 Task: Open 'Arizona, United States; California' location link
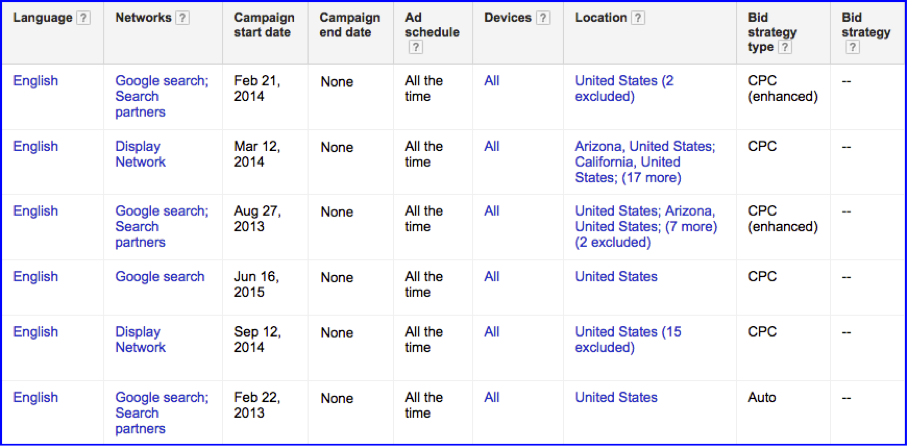click(x=645, y=162)
